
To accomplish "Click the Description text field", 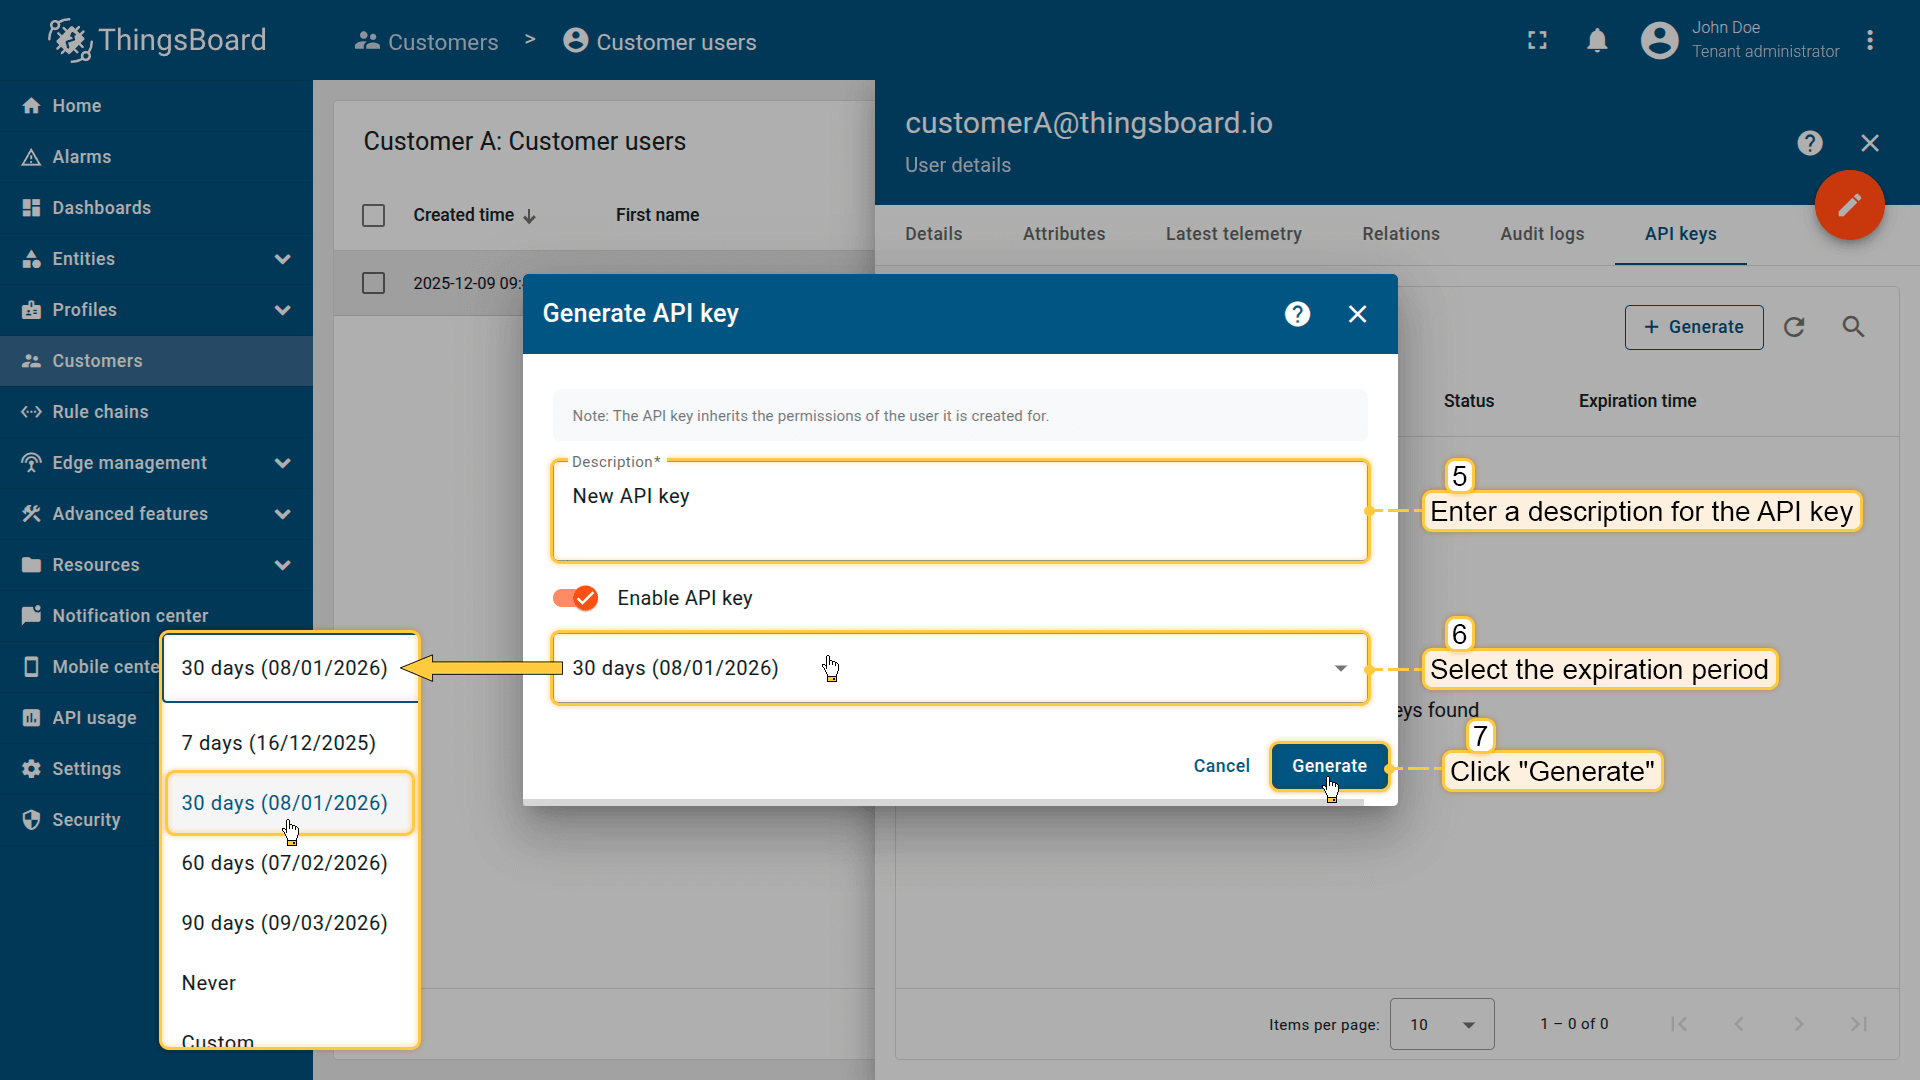I will click(958, 512).
